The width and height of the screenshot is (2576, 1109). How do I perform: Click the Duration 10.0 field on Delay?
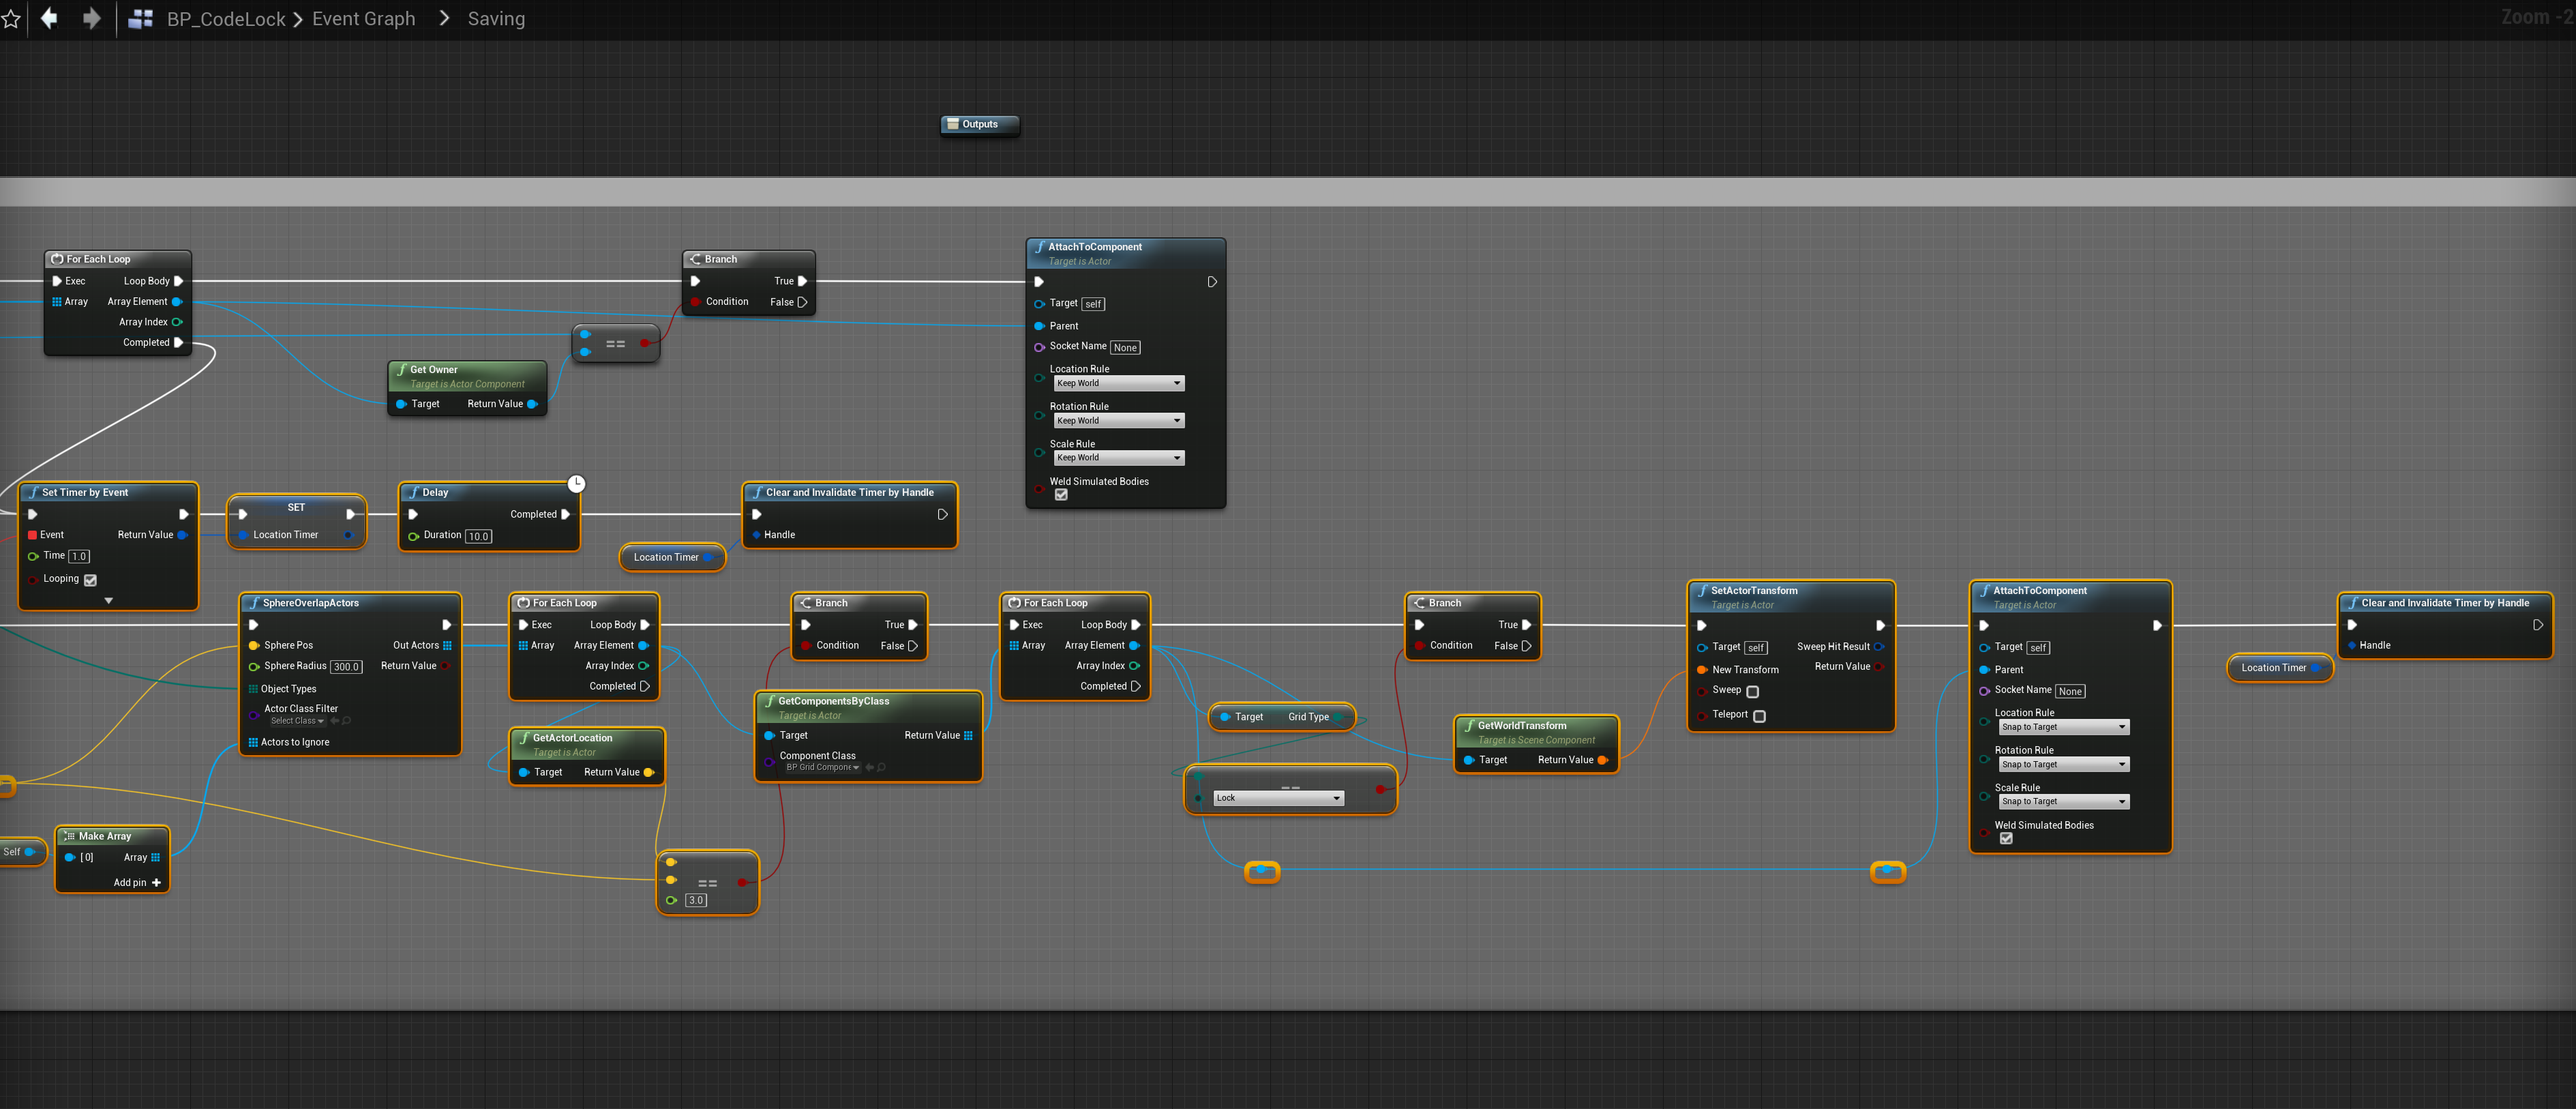tap(479, 537)
